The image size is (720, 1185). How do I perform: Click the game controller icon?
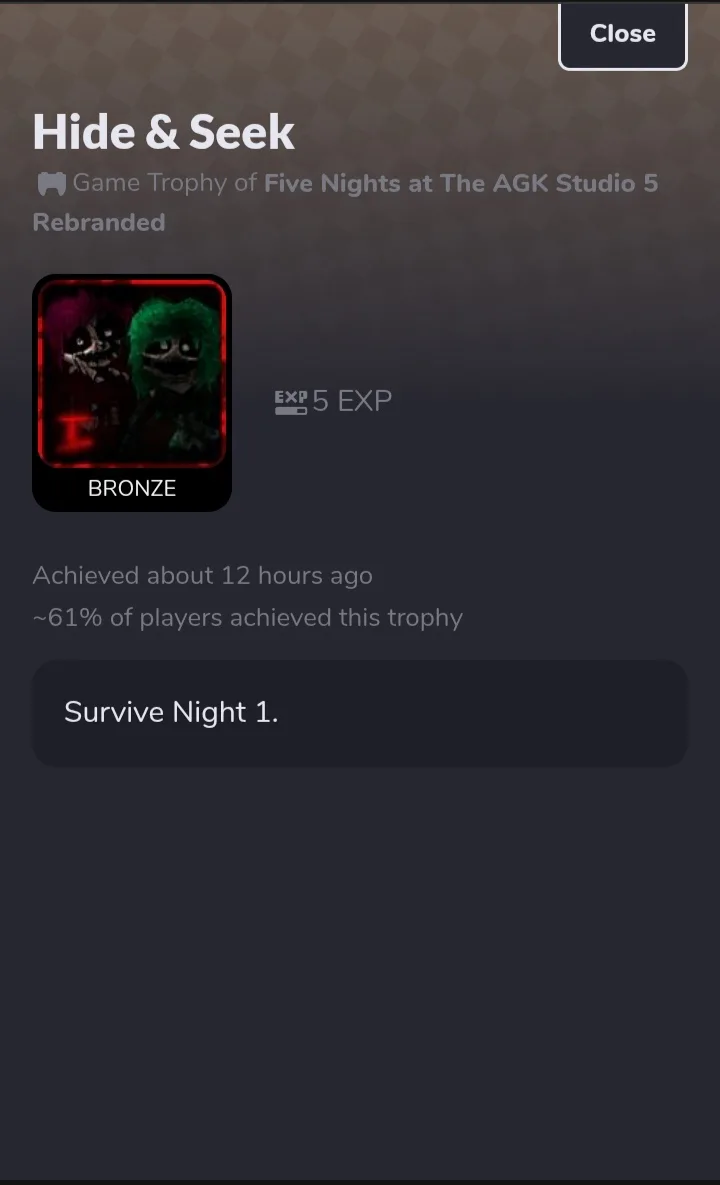(x=51, y=184)
